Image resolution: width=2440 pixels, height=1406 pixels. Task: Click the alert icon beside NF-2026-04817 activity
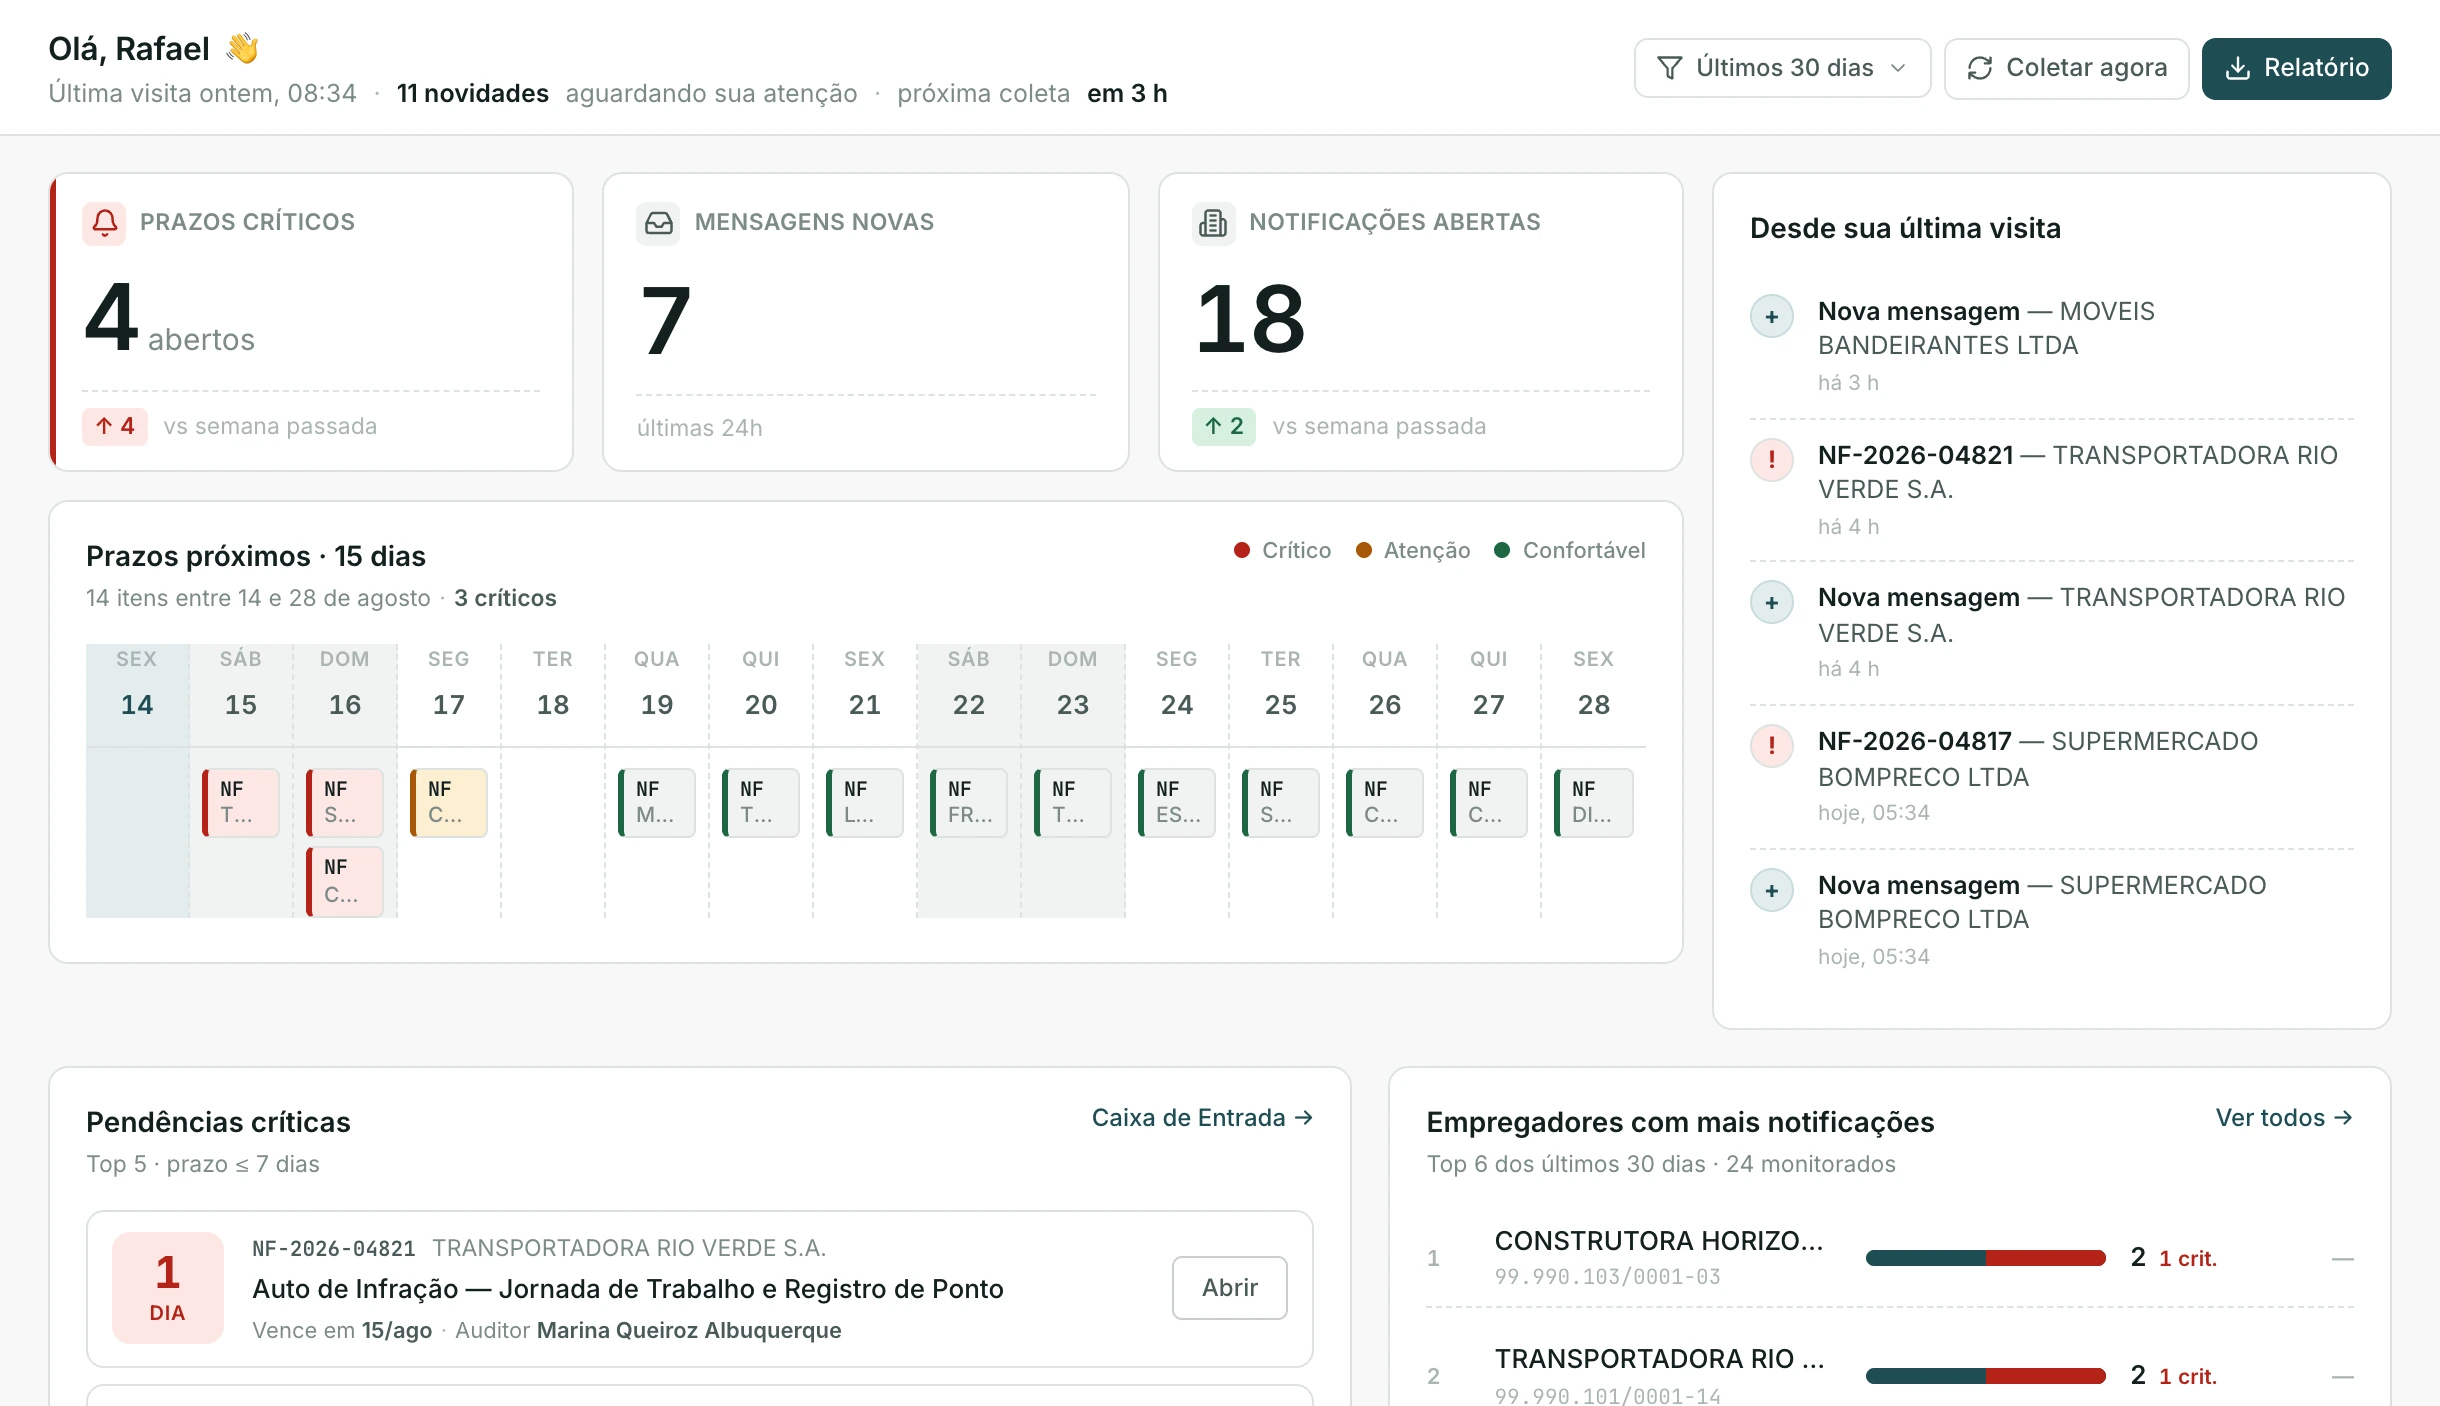click(1772, 746)
